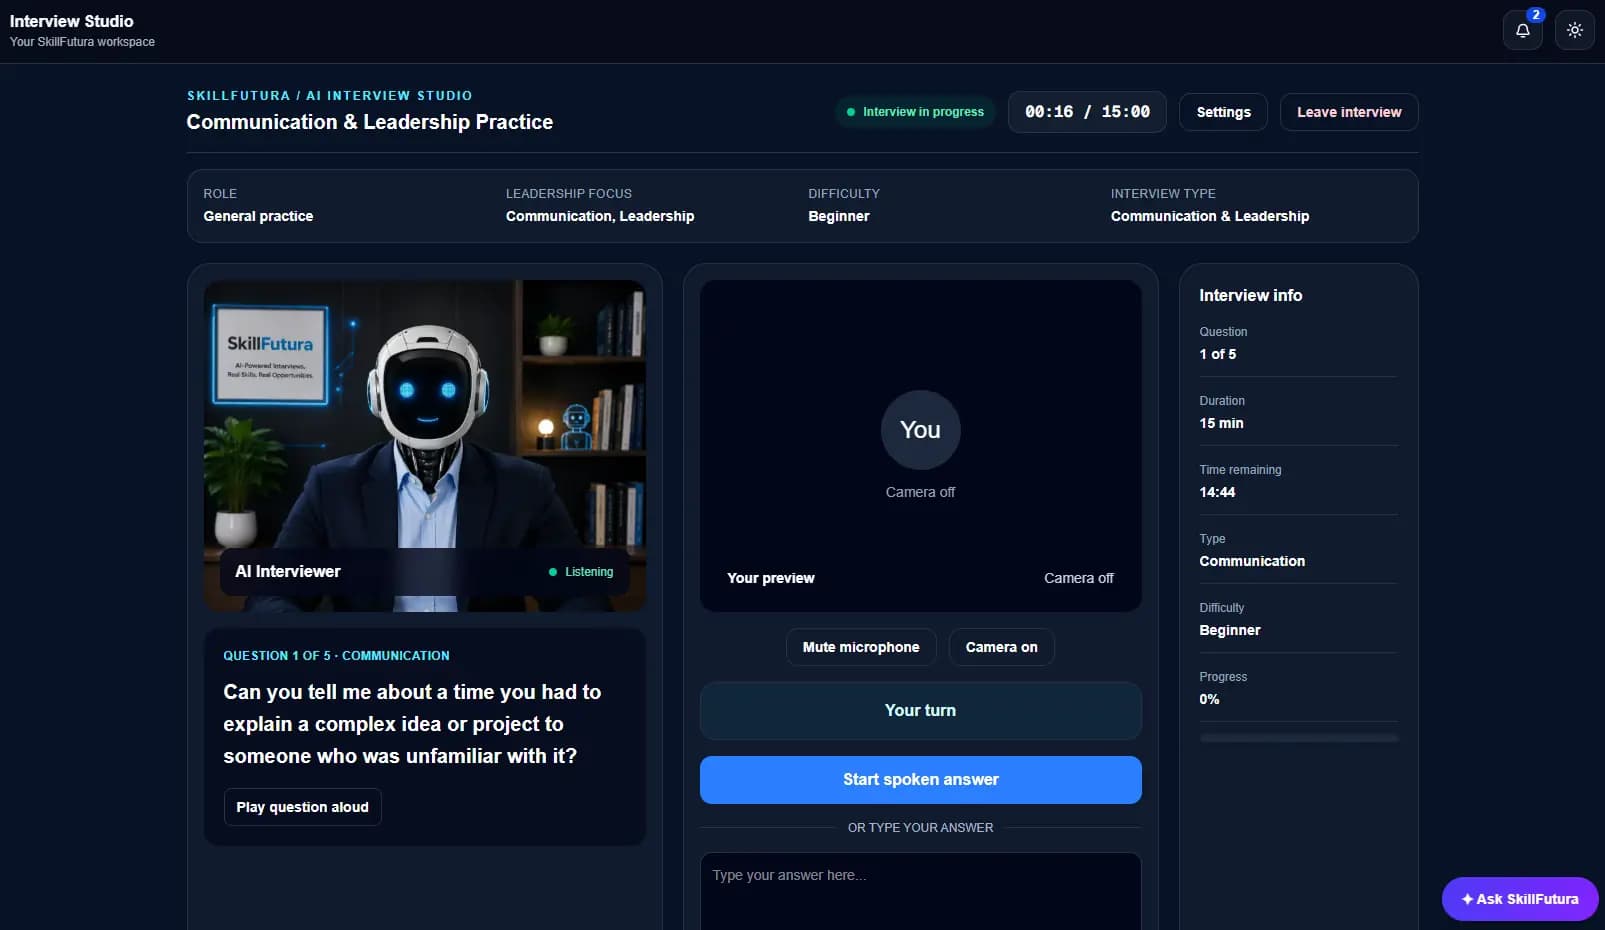Open interview Settings
The width and height of the screenshot is (1605, 930).
[1223, 112]
